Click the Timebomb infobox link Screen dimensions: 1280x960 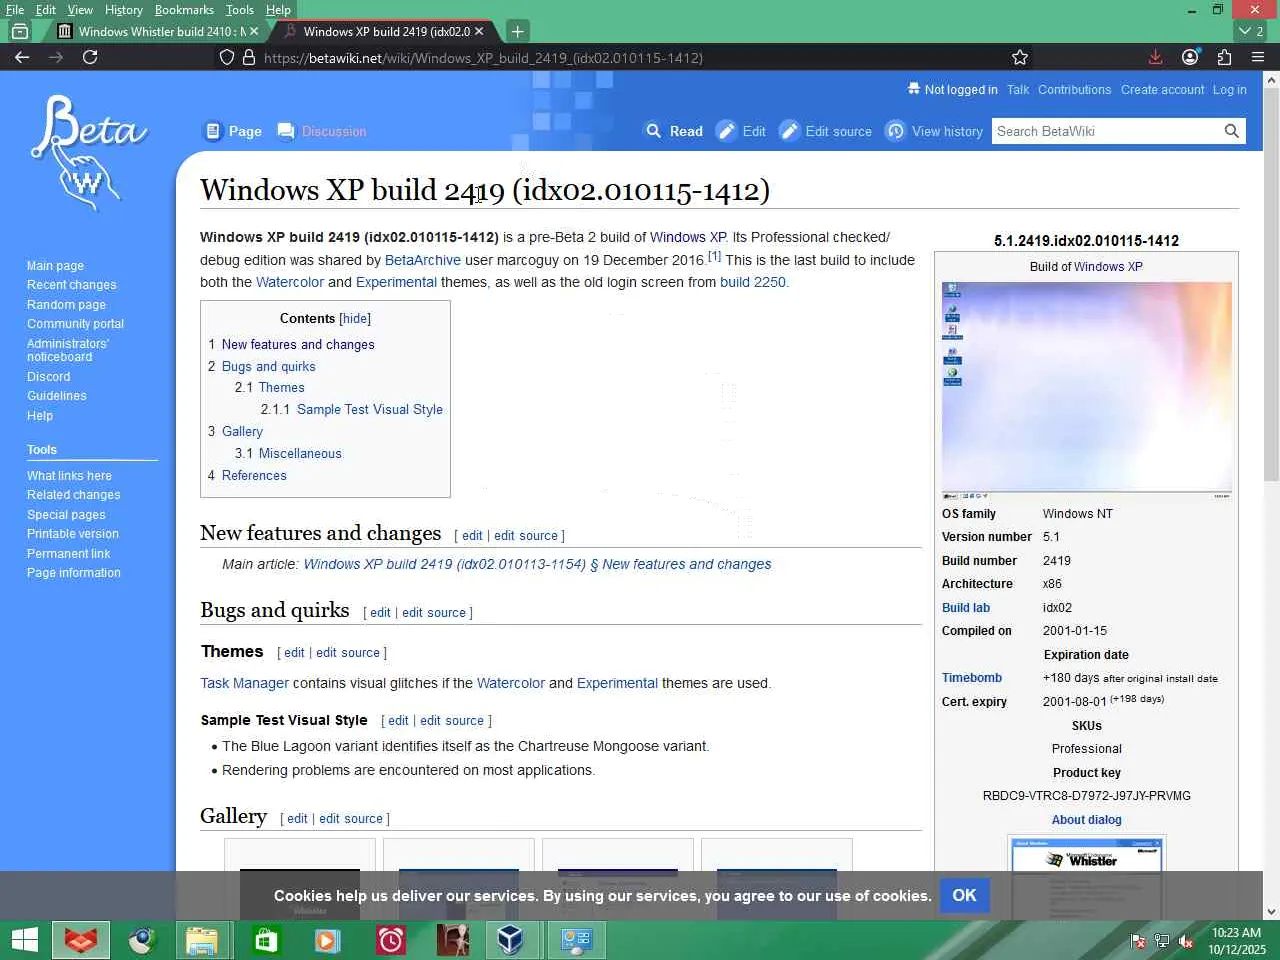point(972,678)
